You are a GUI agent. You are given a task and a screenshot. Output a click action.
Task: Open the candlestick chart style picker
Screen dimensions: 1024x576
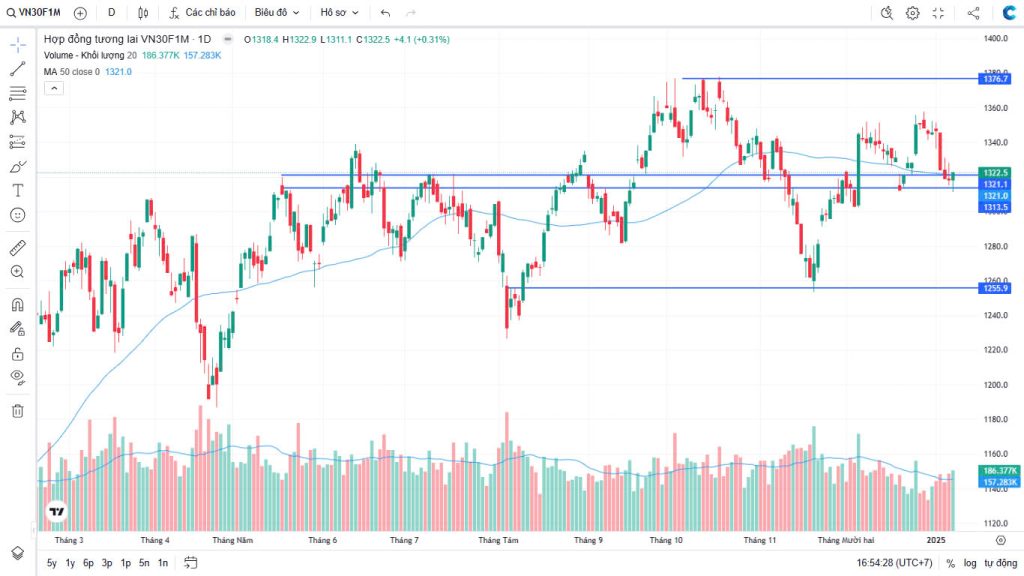tap(143, 13)
